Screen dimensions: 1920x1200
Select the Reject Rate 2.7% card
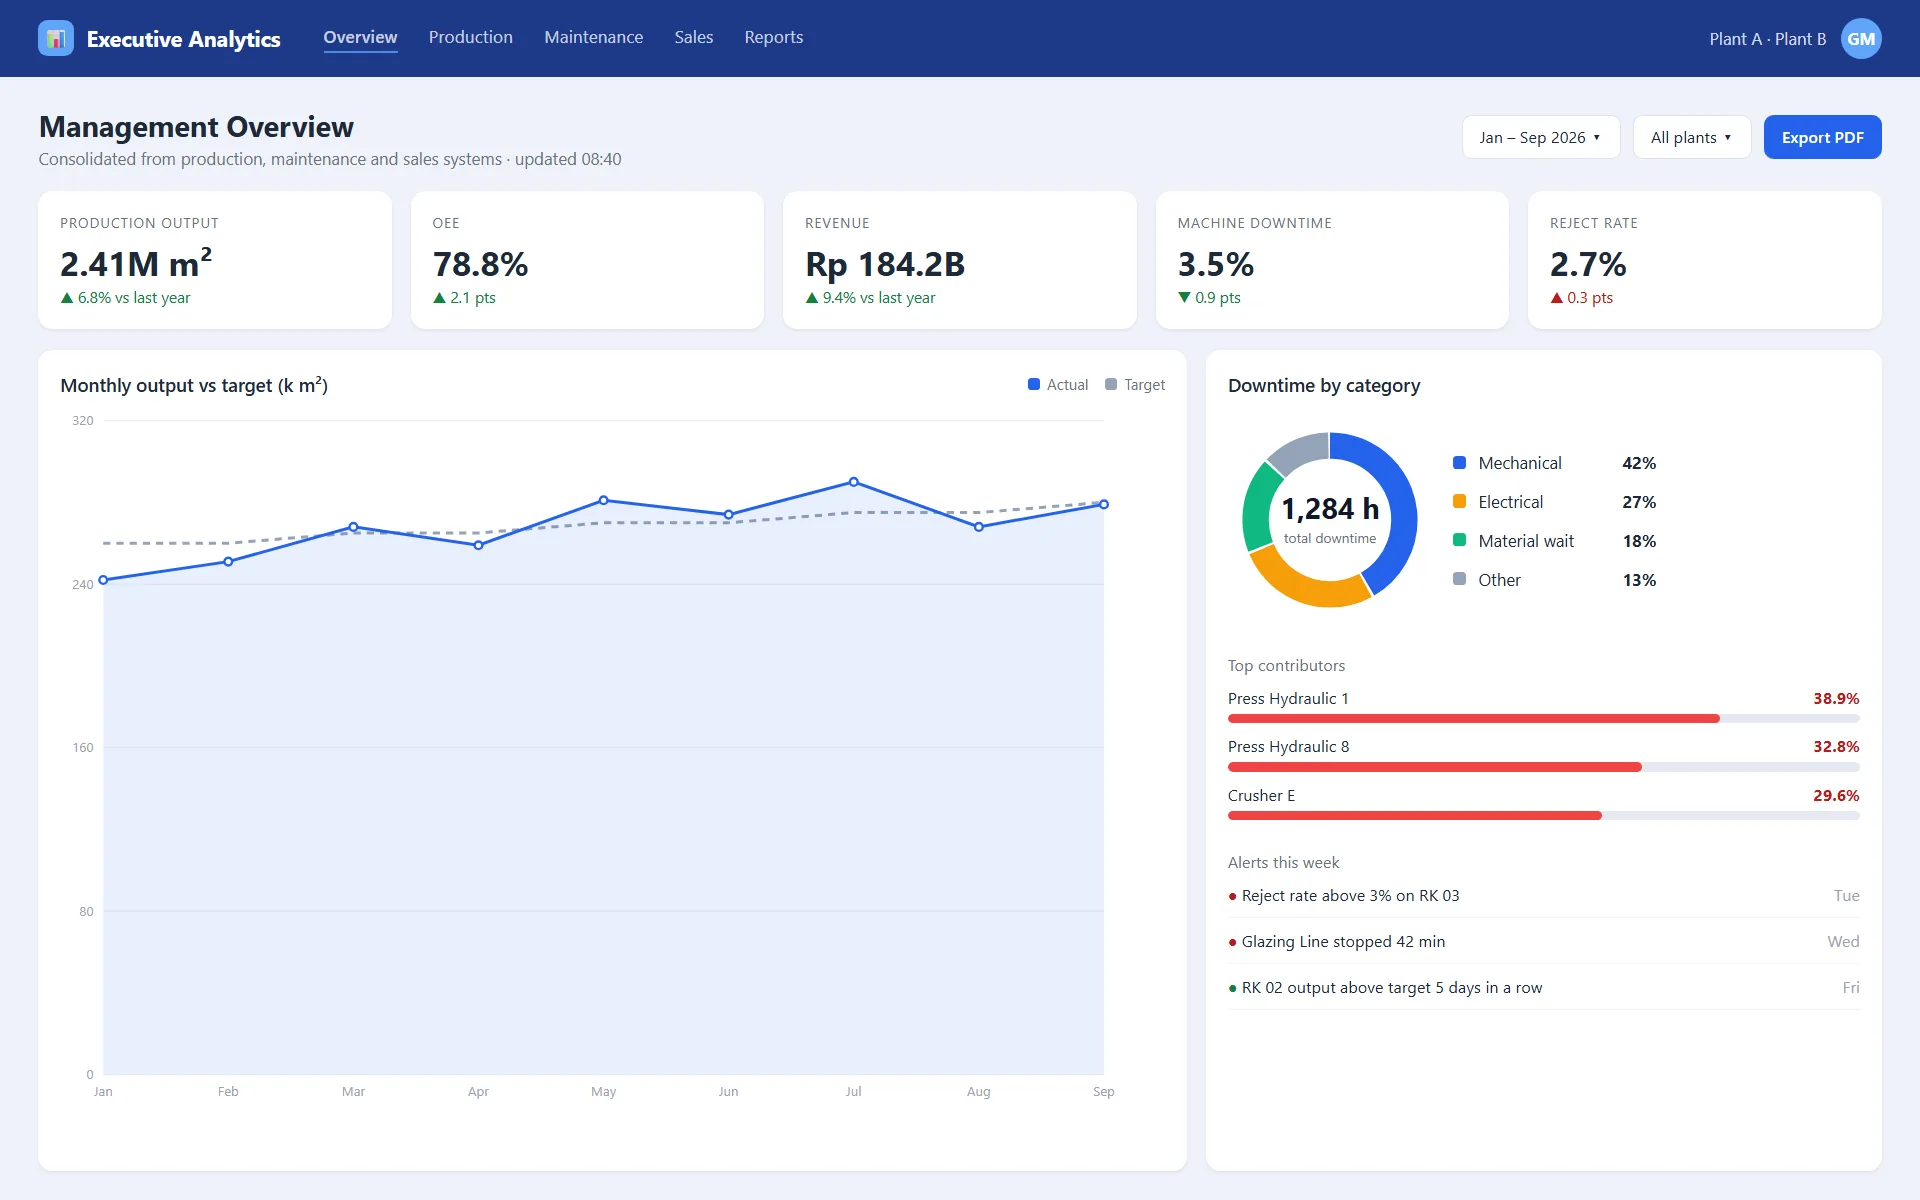pyautogui.click(x=1705, y=260)
